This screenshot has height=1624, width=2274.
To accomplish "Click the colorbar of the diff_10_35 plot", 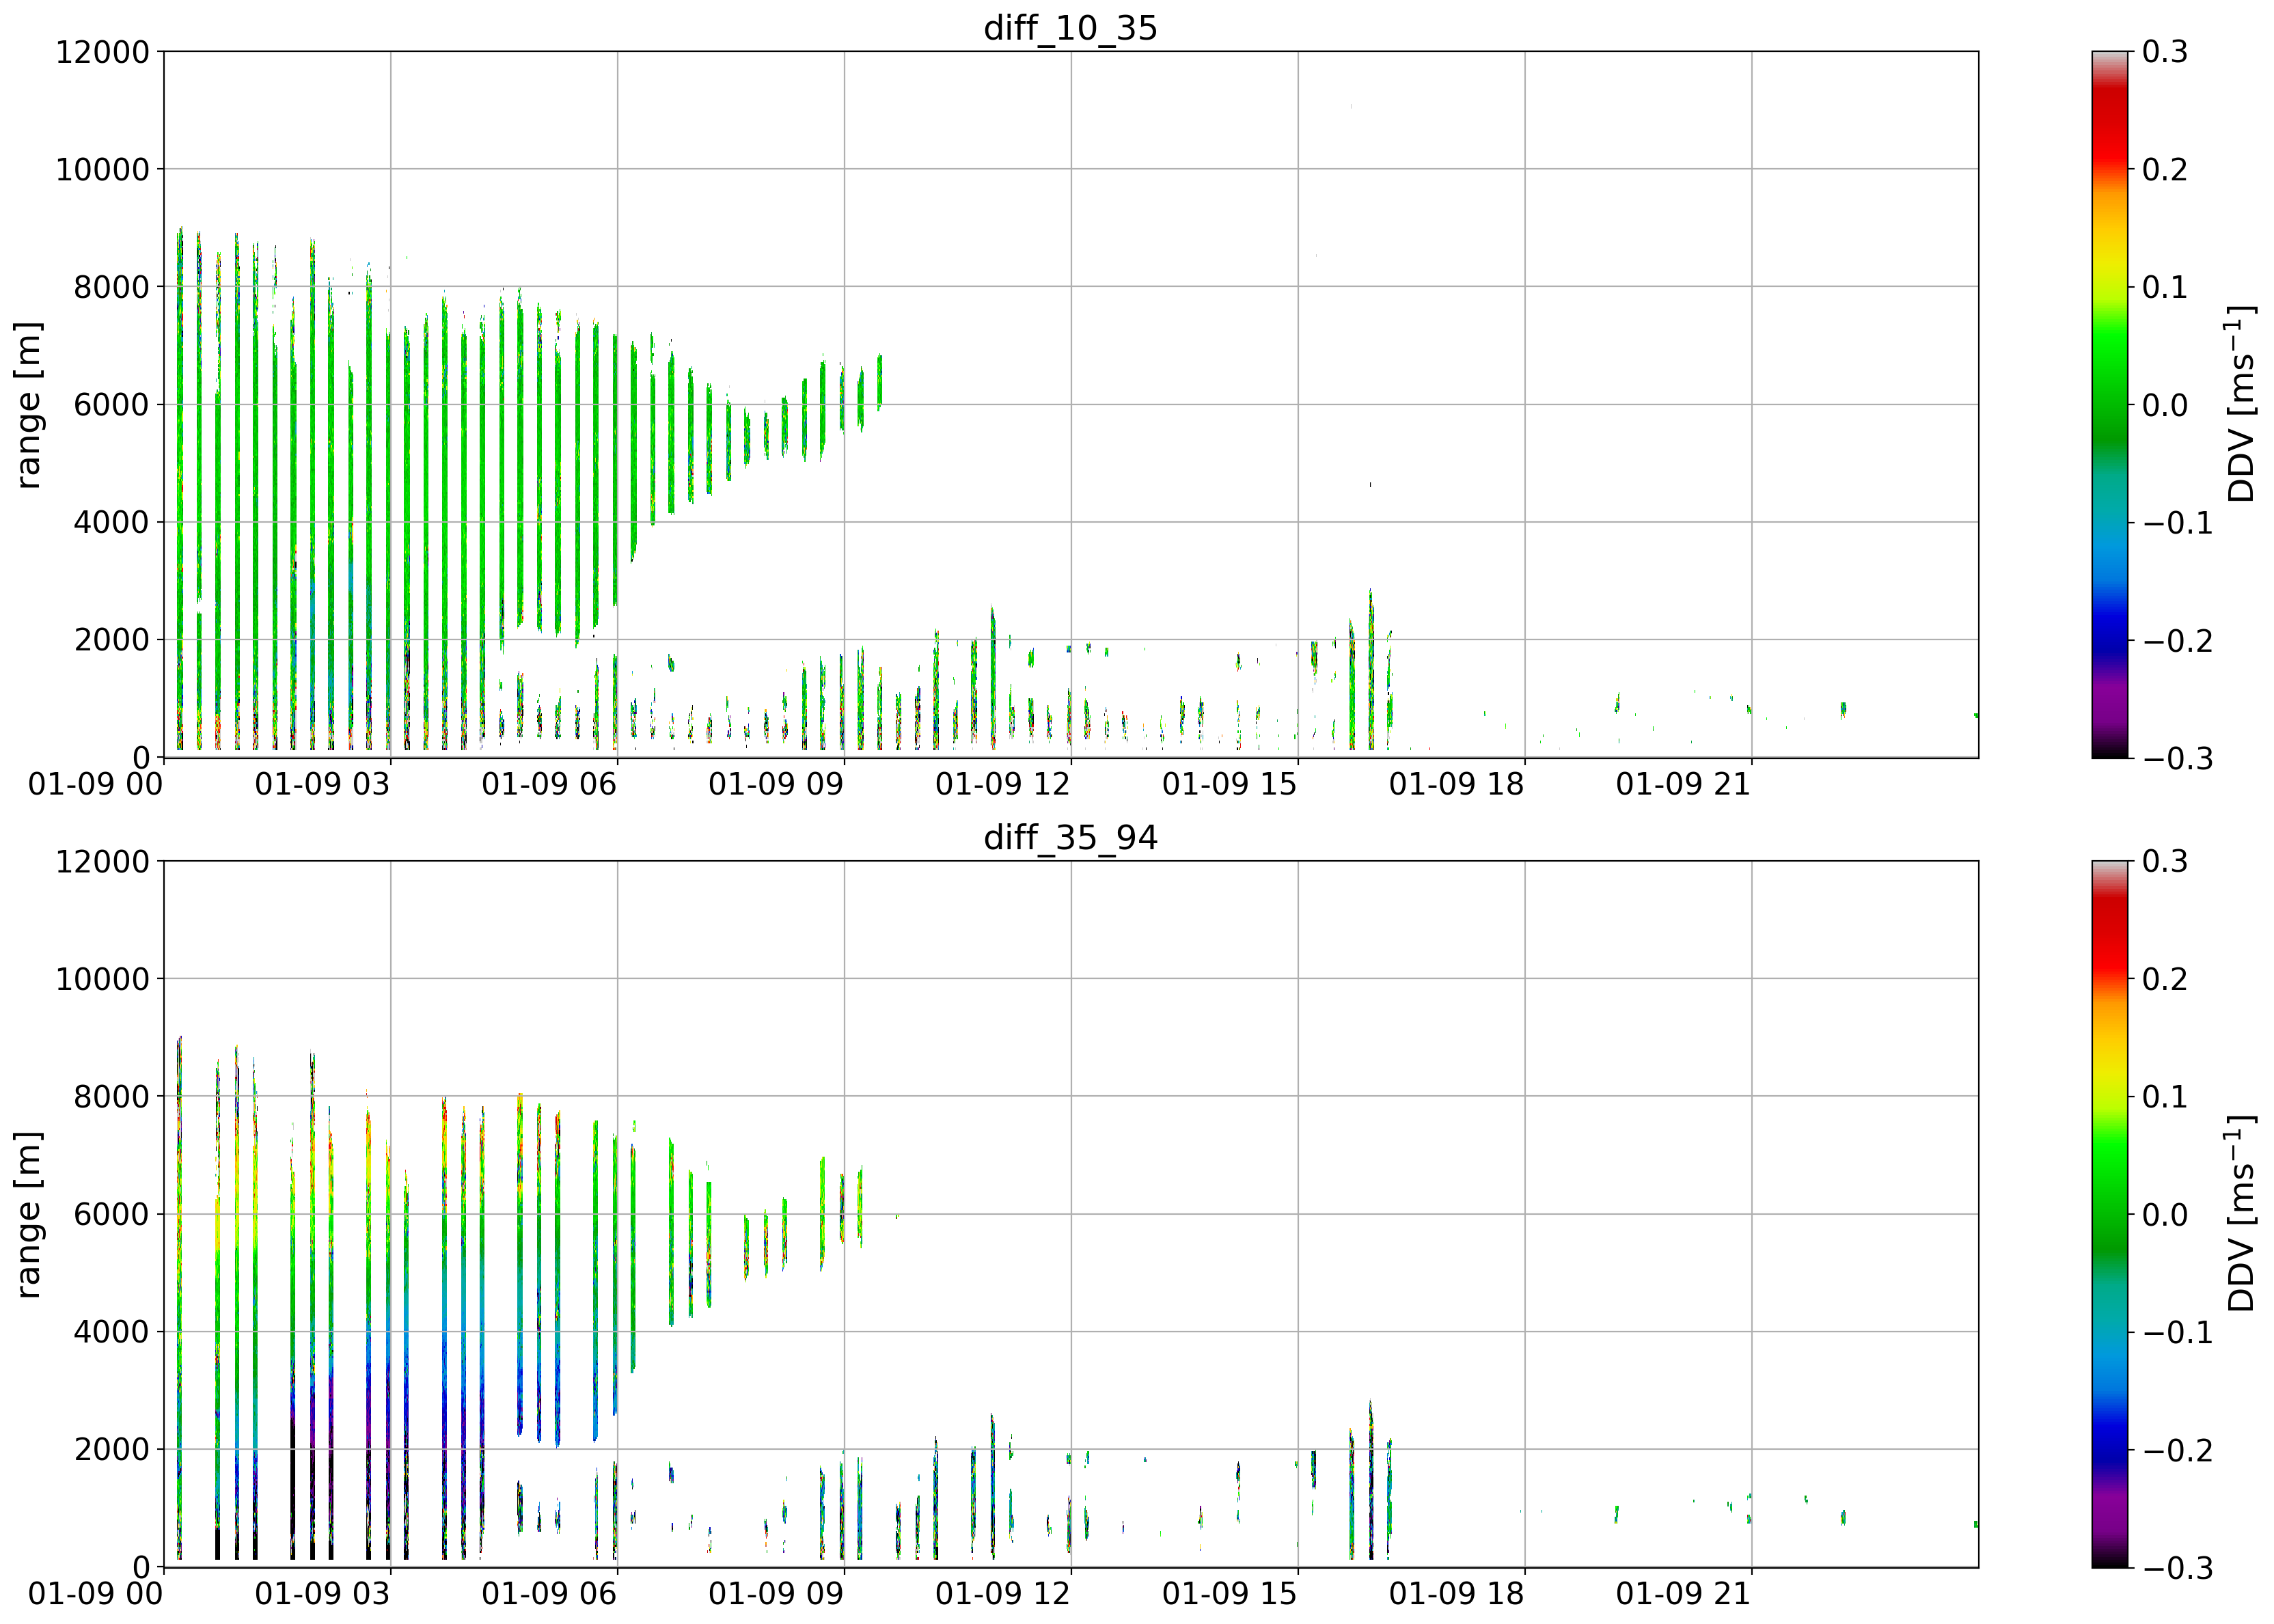I will pyautogui.click(x=2109, y=405).
